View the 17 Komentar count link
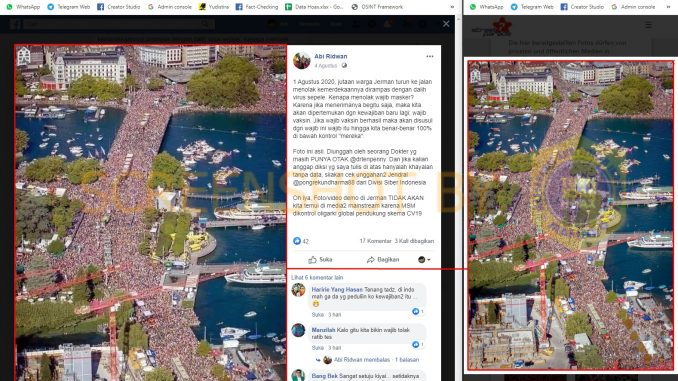The height and width of the screenshot is (381, 678). coord(375,241)
